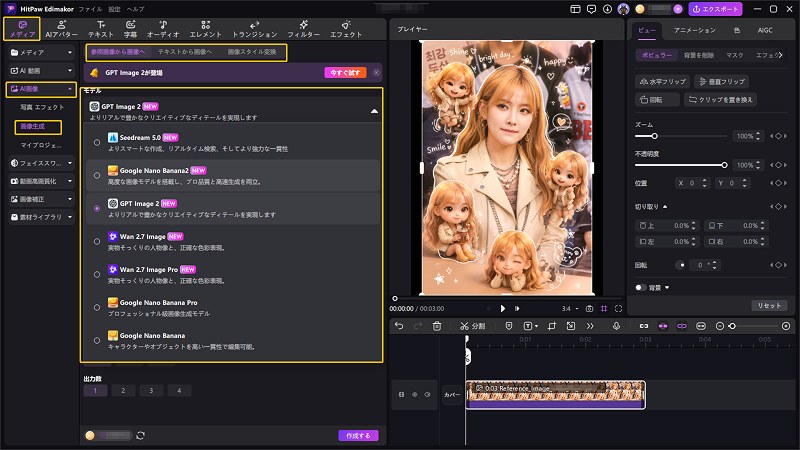The image size is (800, 450).
Task: Enter fullscreen preview in the player
Action: point(618,309)
